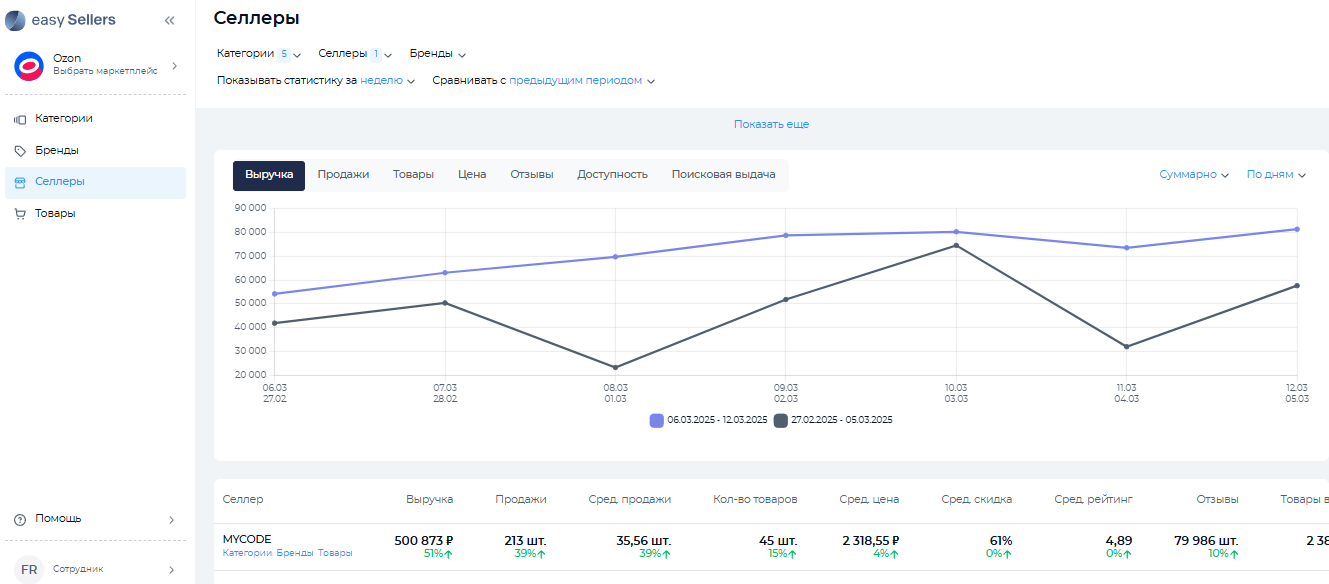This screenshot has height=584, width=1329.
Task: Click the Селлеры store icon in sidebar
Action: pos(20,182)
